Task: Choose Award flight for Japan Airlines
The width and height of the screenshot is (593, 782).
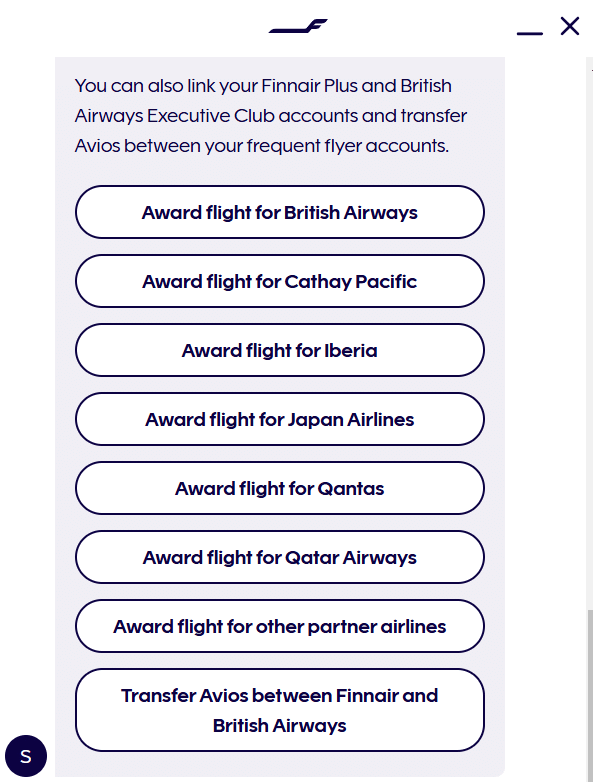Action: pyautogui.click(x=280, y=419)
